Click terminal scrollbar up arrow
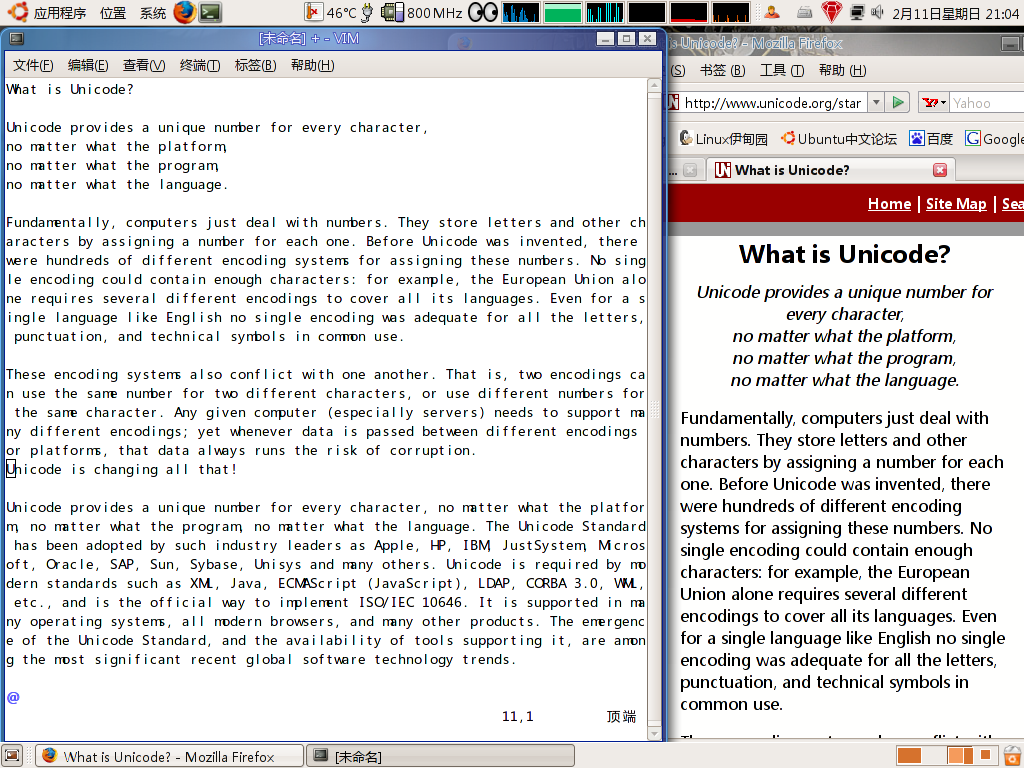 (x=654, y=85)
